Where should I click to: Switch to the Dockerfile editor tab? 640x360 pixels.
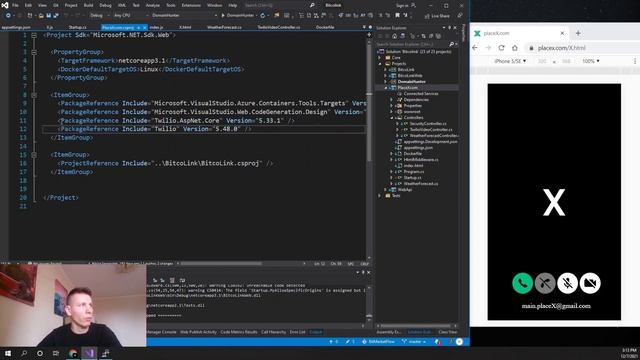(325, 27)
